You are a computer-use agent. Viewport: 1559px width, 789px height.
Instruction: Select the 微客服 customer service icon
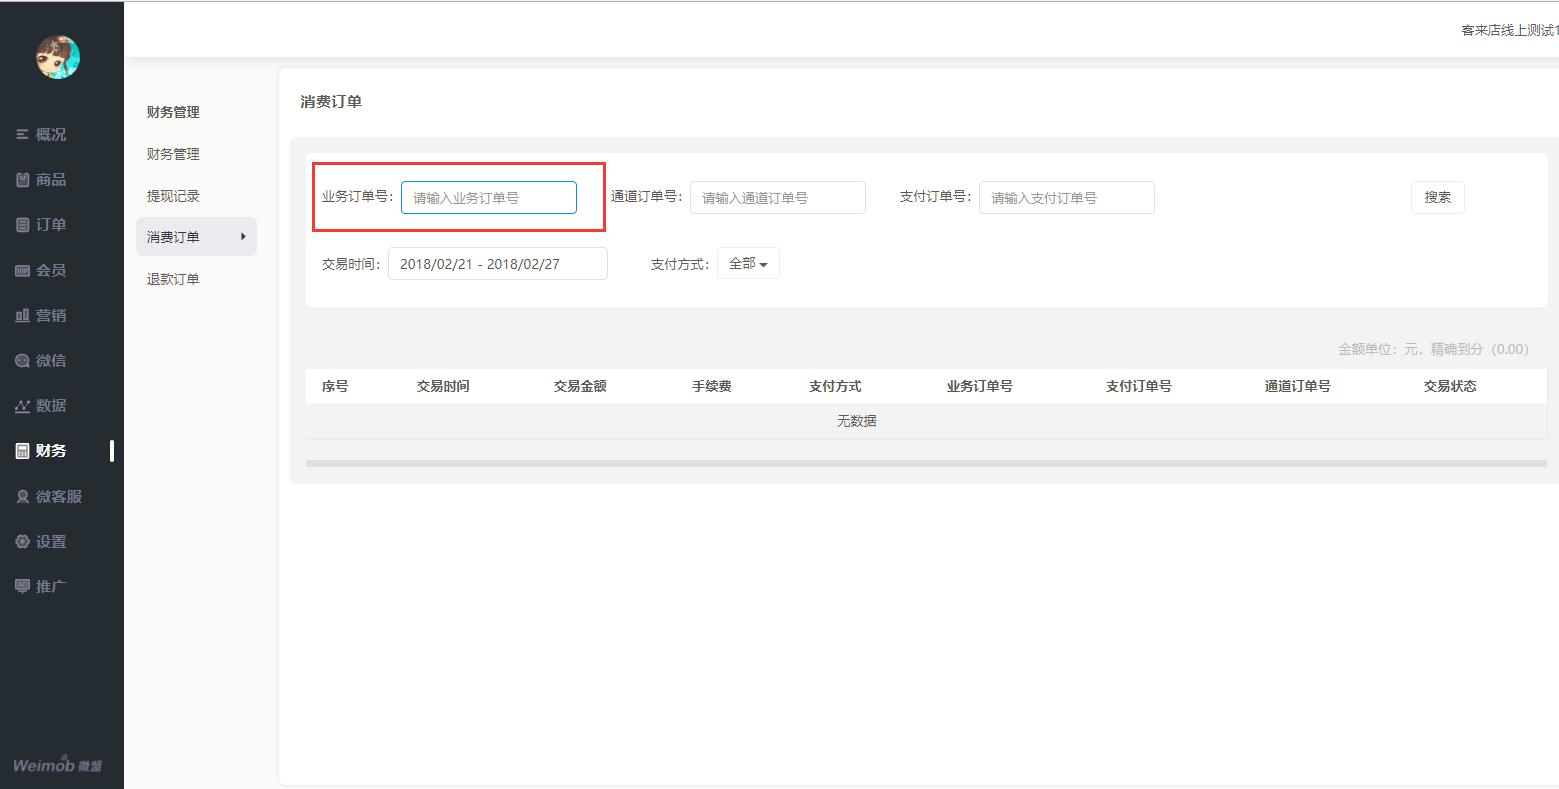coord(22,497)
